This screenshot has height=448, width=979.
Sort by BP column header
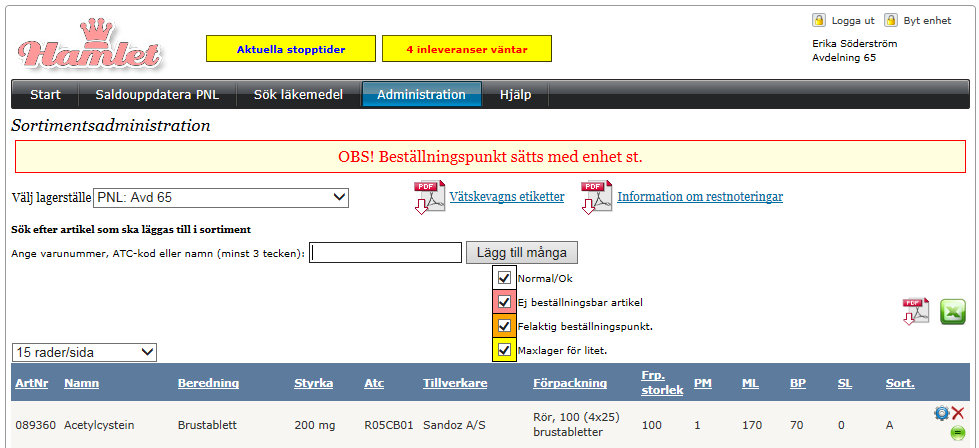(798, 383)
